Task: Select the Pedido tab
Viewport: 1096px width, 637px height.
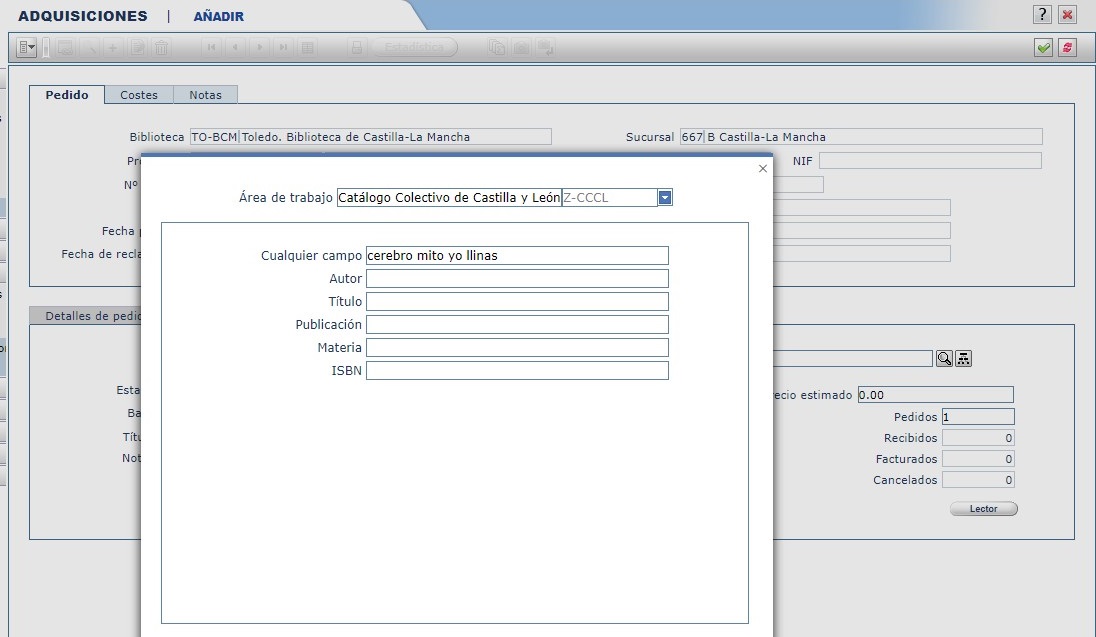Action: [x=67, y=95]
